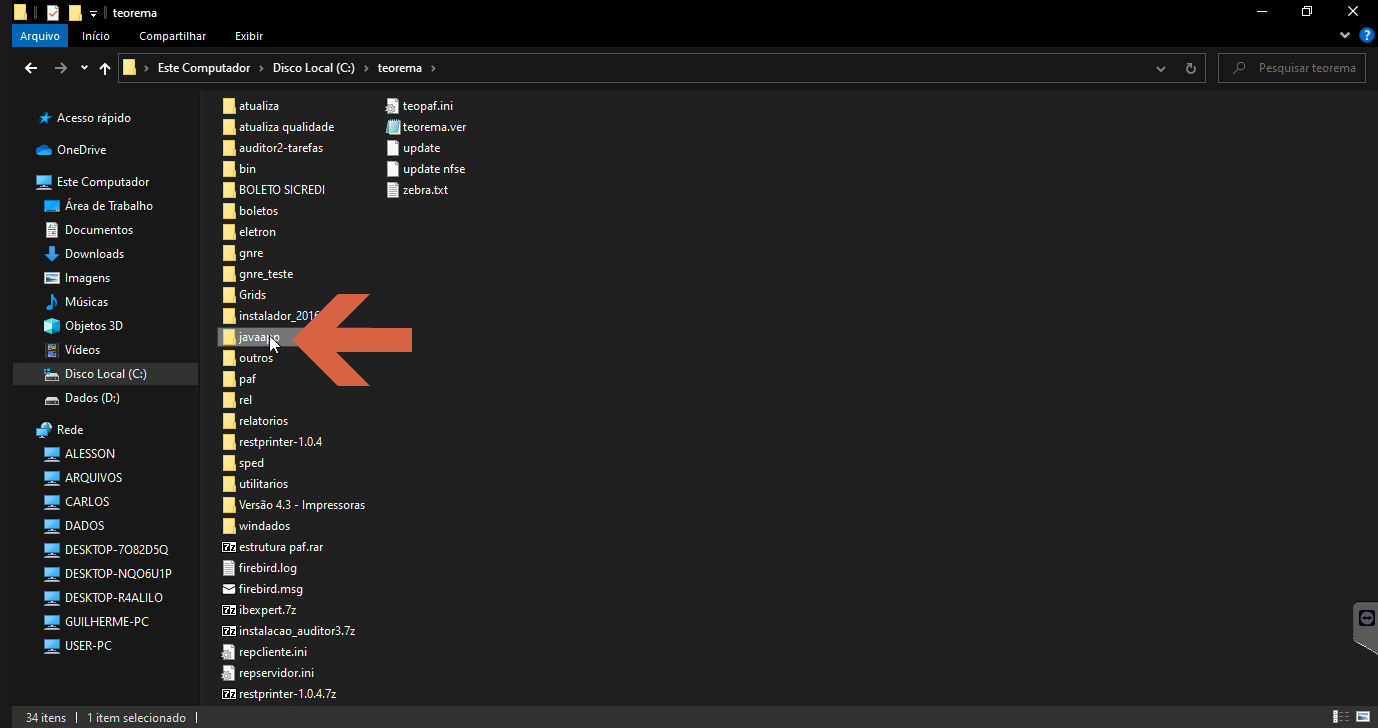Select Dados (D:) drive in sidebar
1378x728 pixels.
92,398
